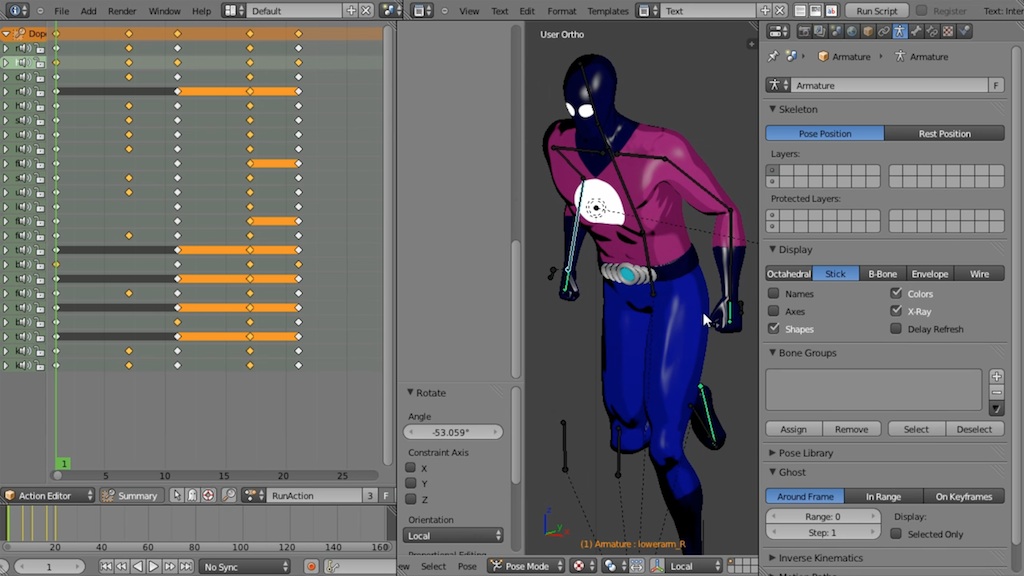Toggle the auto-keyframe record button
This screenshot has height=576, width=1024.
click(x=312, y=566)
